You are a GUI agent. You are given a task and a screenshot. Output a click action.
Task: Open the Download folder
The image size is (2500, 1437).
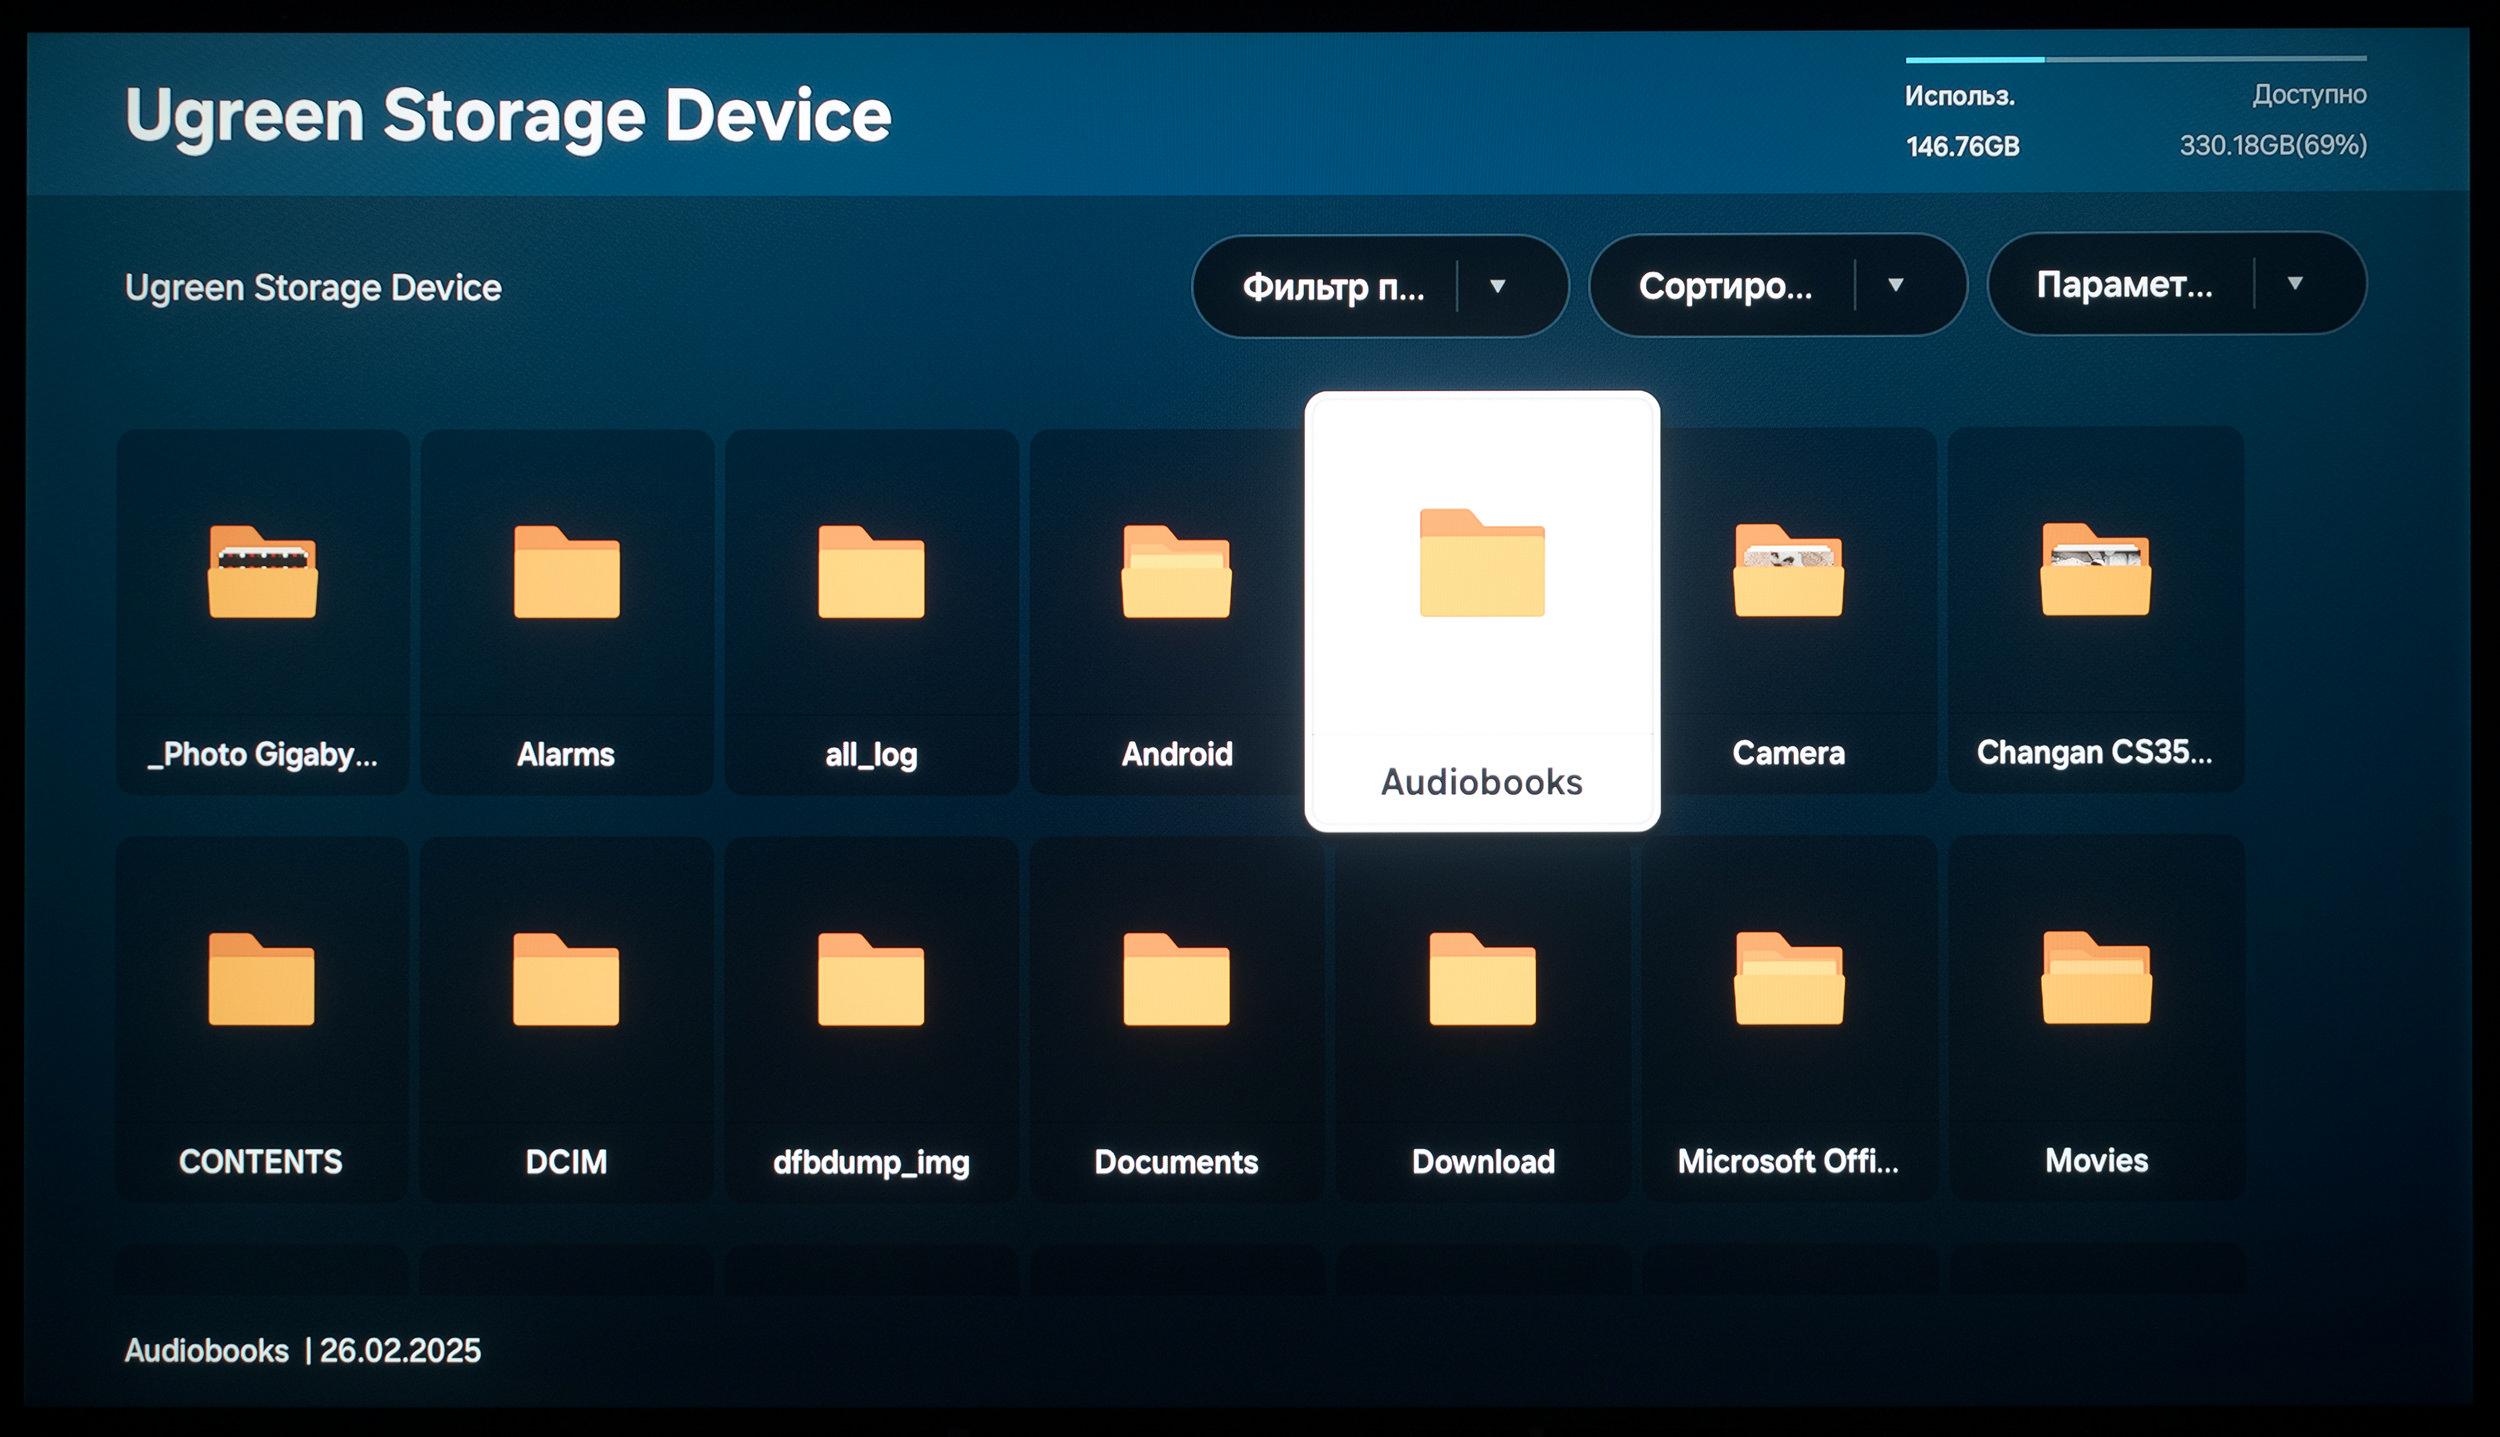(1483, 1019)
